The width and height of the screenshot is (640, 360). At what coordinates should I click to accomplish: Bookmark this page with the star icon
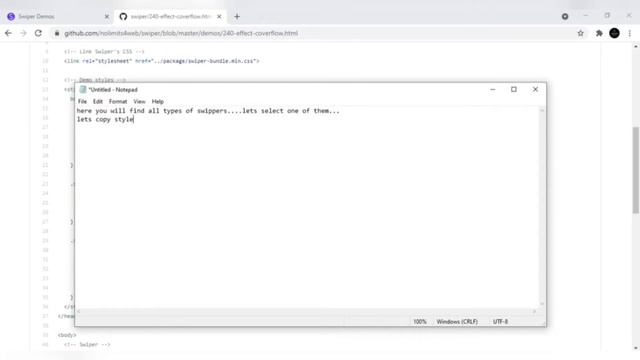pos(580,33)
